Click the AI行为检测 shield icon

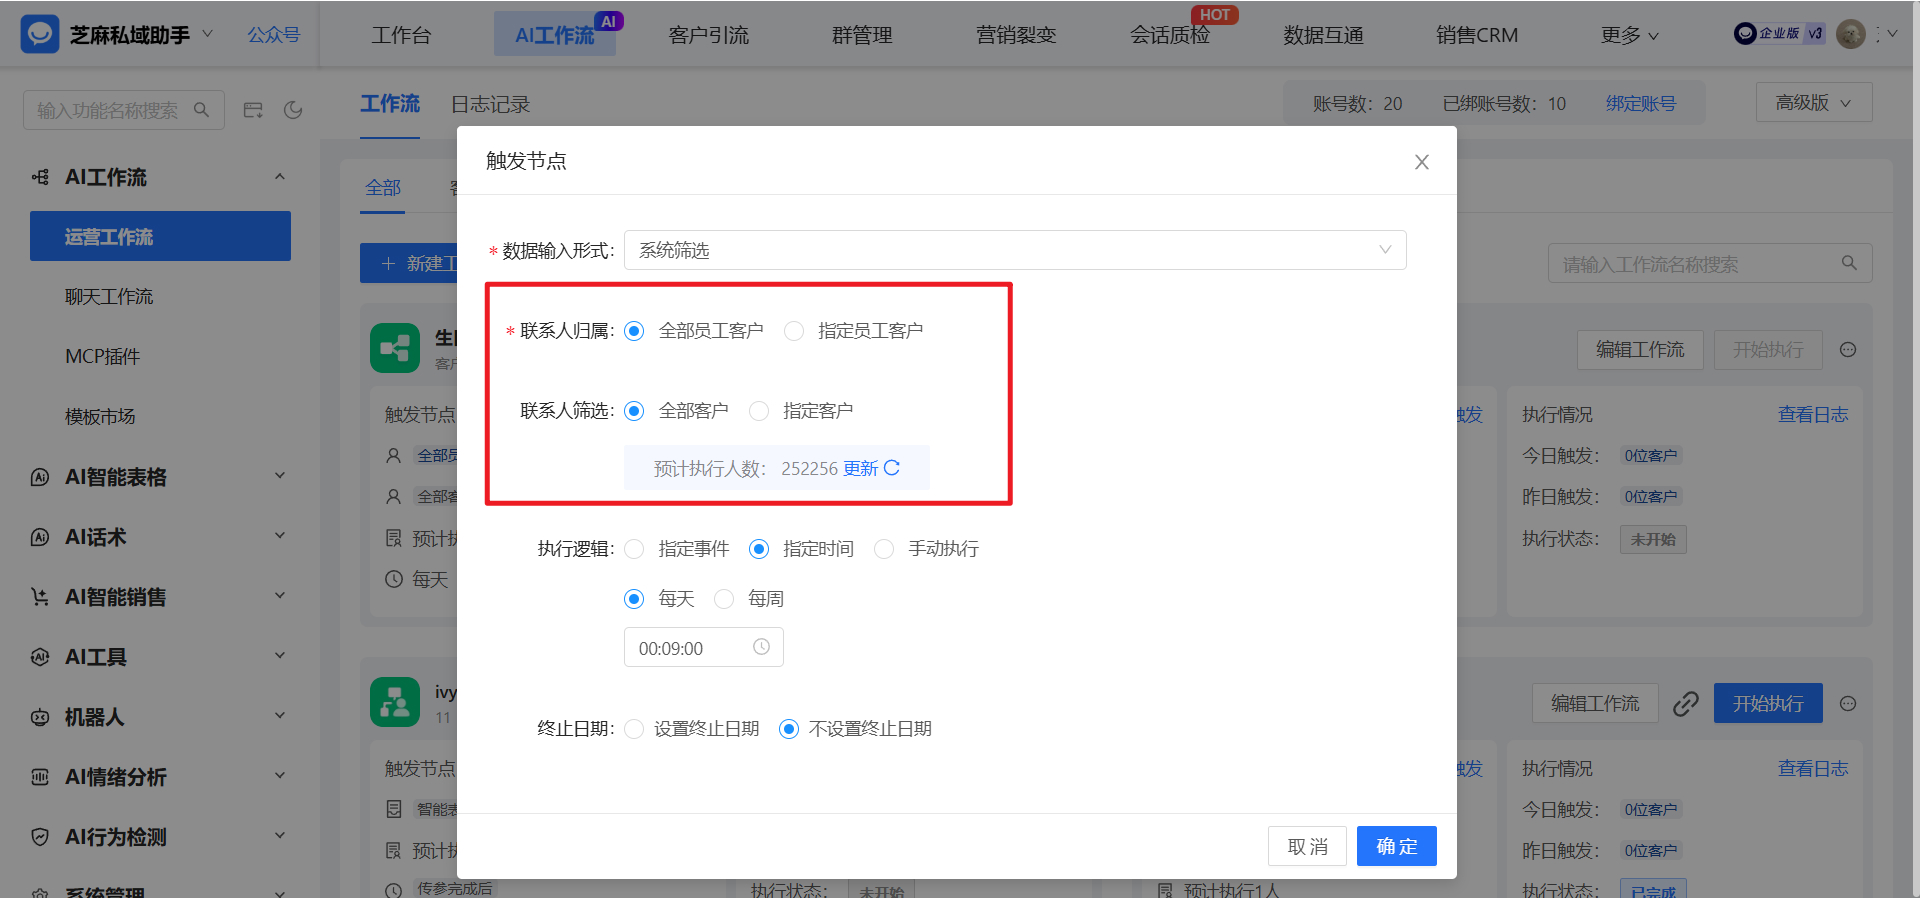[40, 837]
